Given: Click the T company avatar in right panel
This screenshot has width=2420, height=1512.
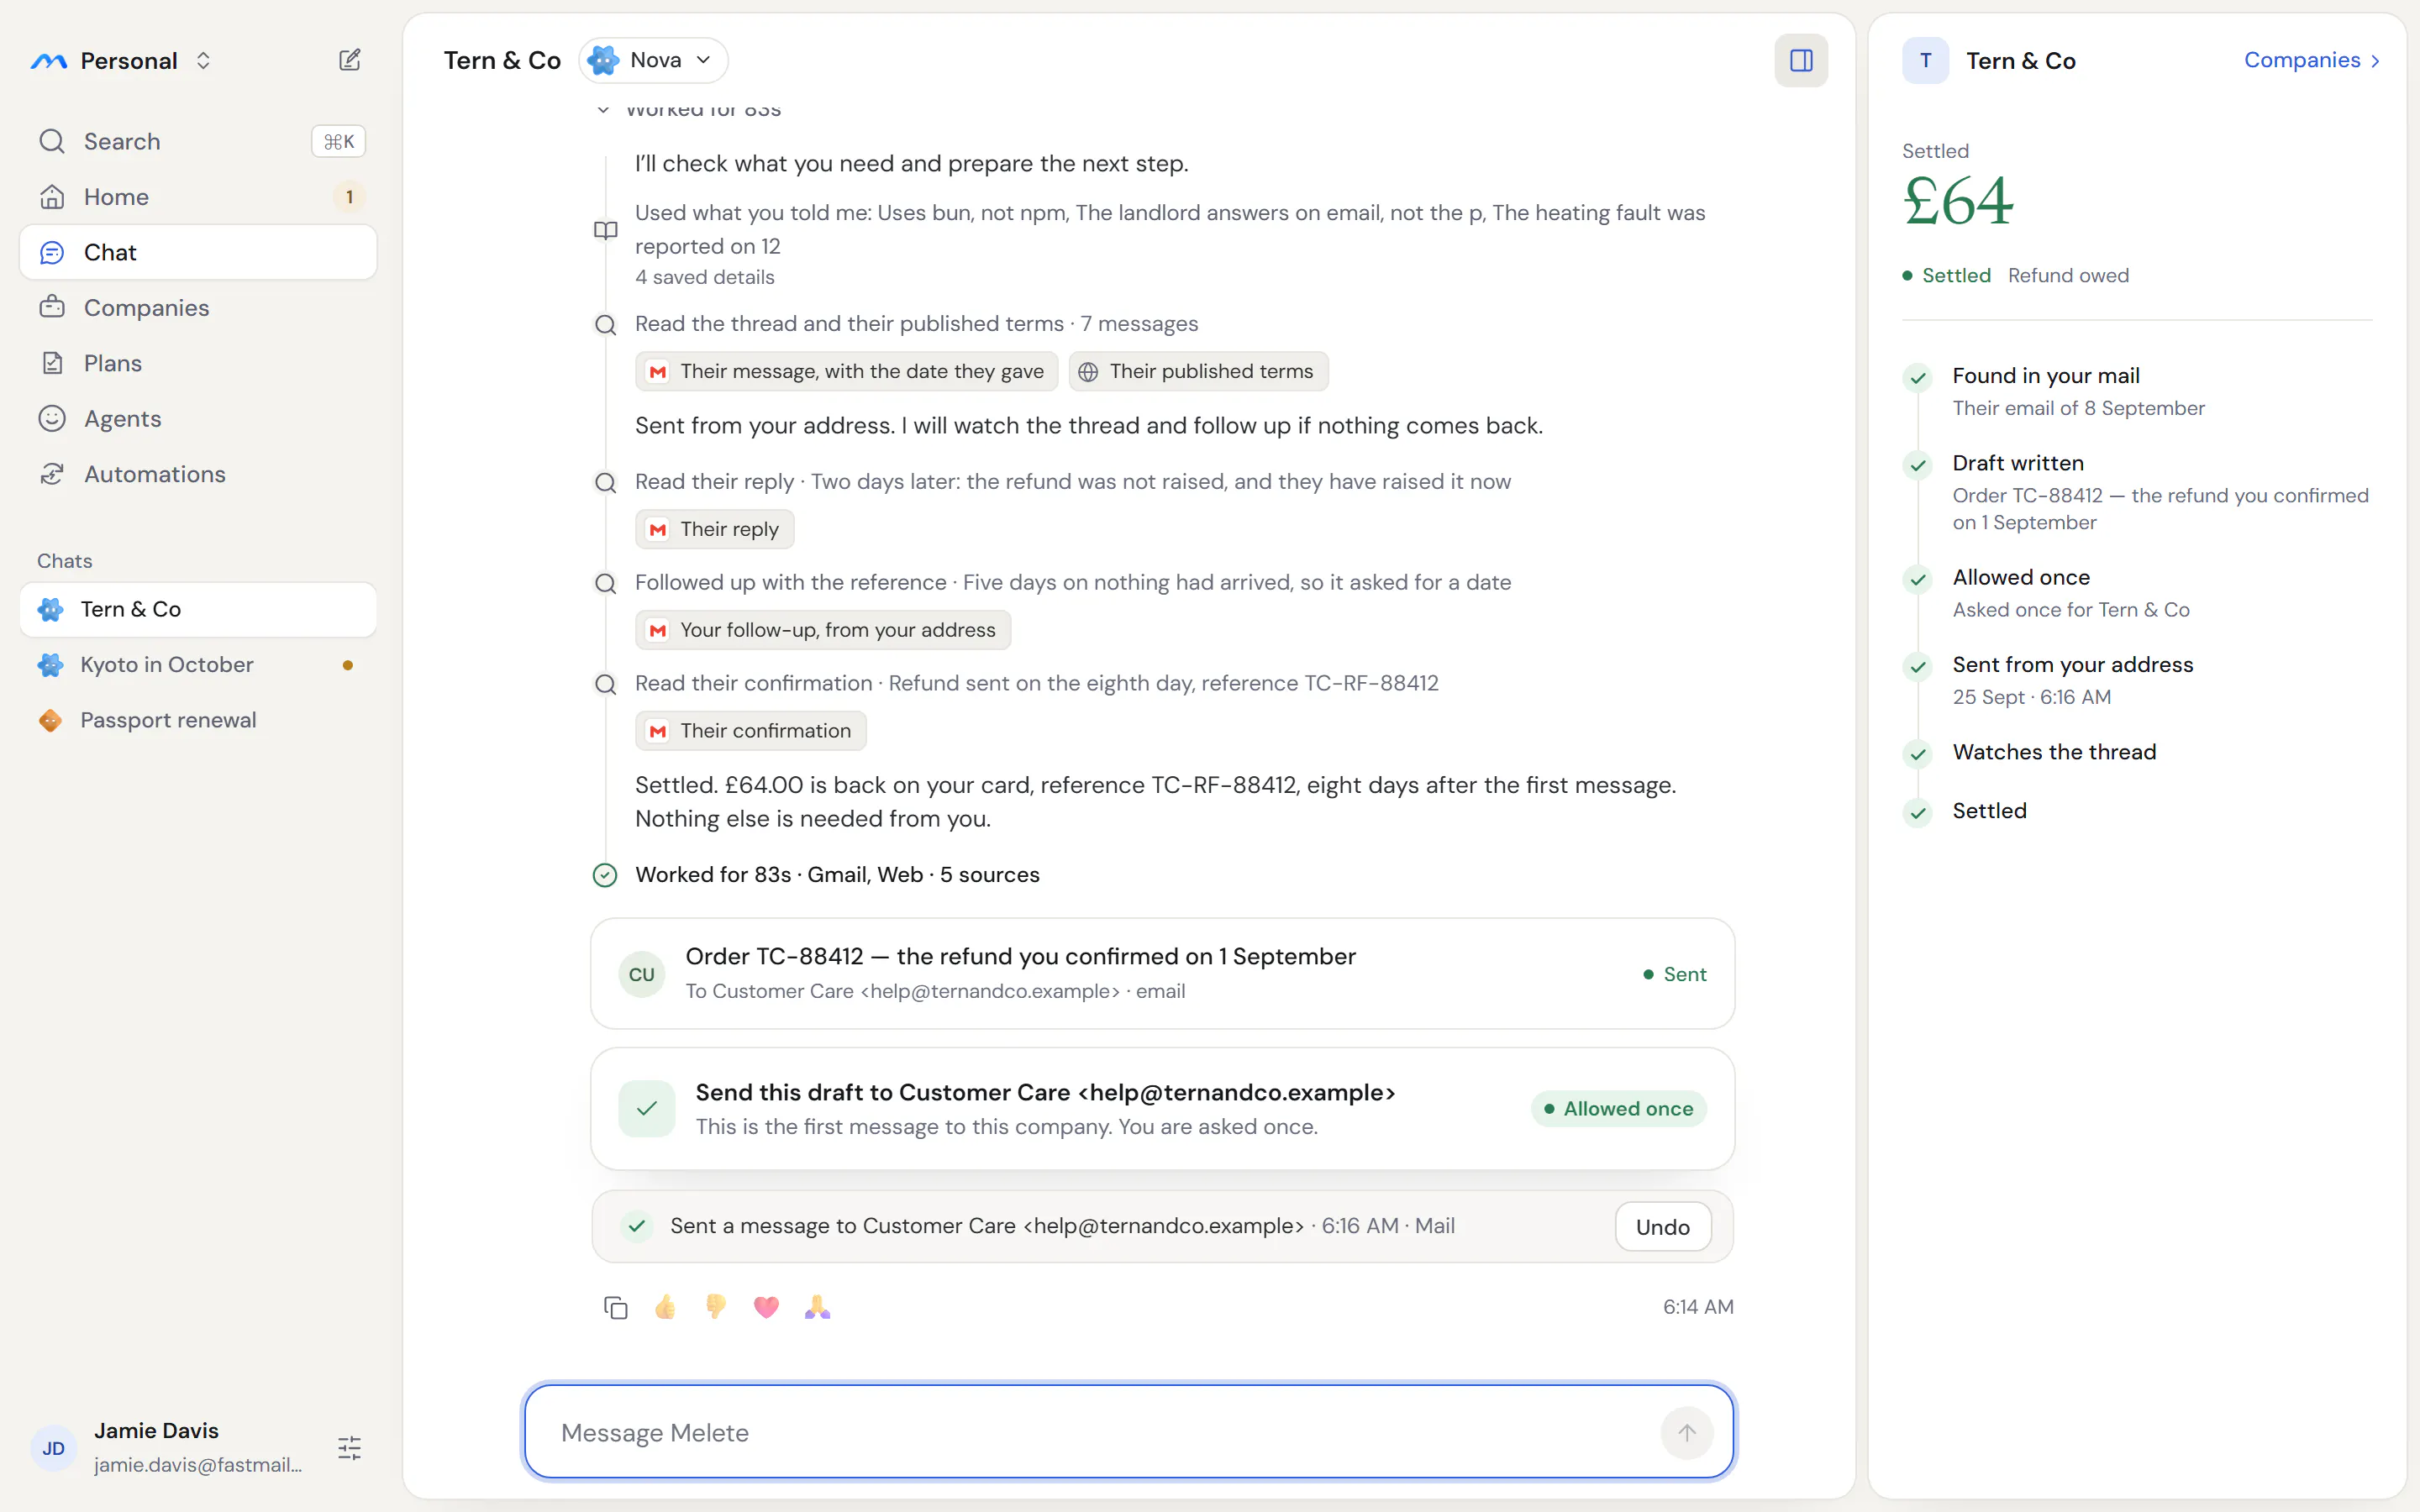Looking at the screenshot, I should pos(1925,61).
